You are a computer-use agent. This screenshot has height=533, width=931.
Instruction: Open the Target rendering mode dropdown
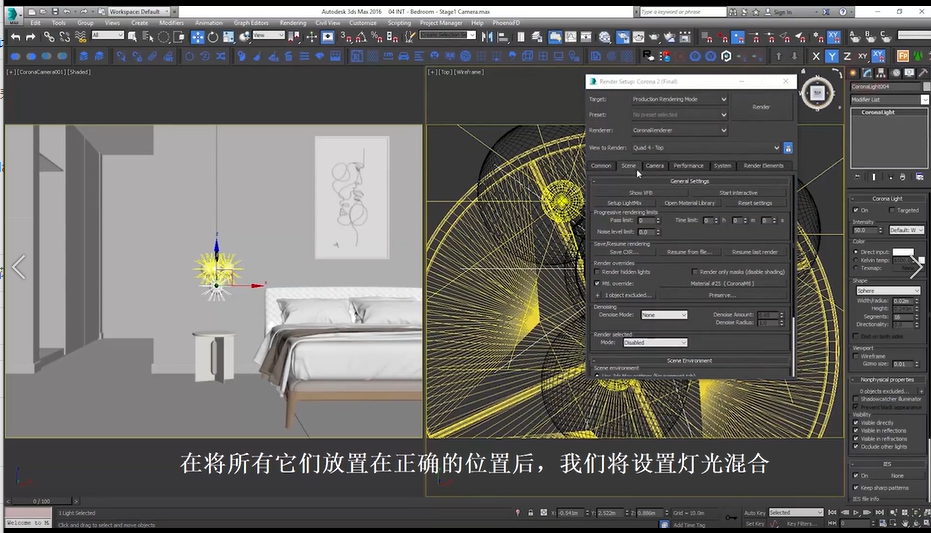(x=679, y=99)
